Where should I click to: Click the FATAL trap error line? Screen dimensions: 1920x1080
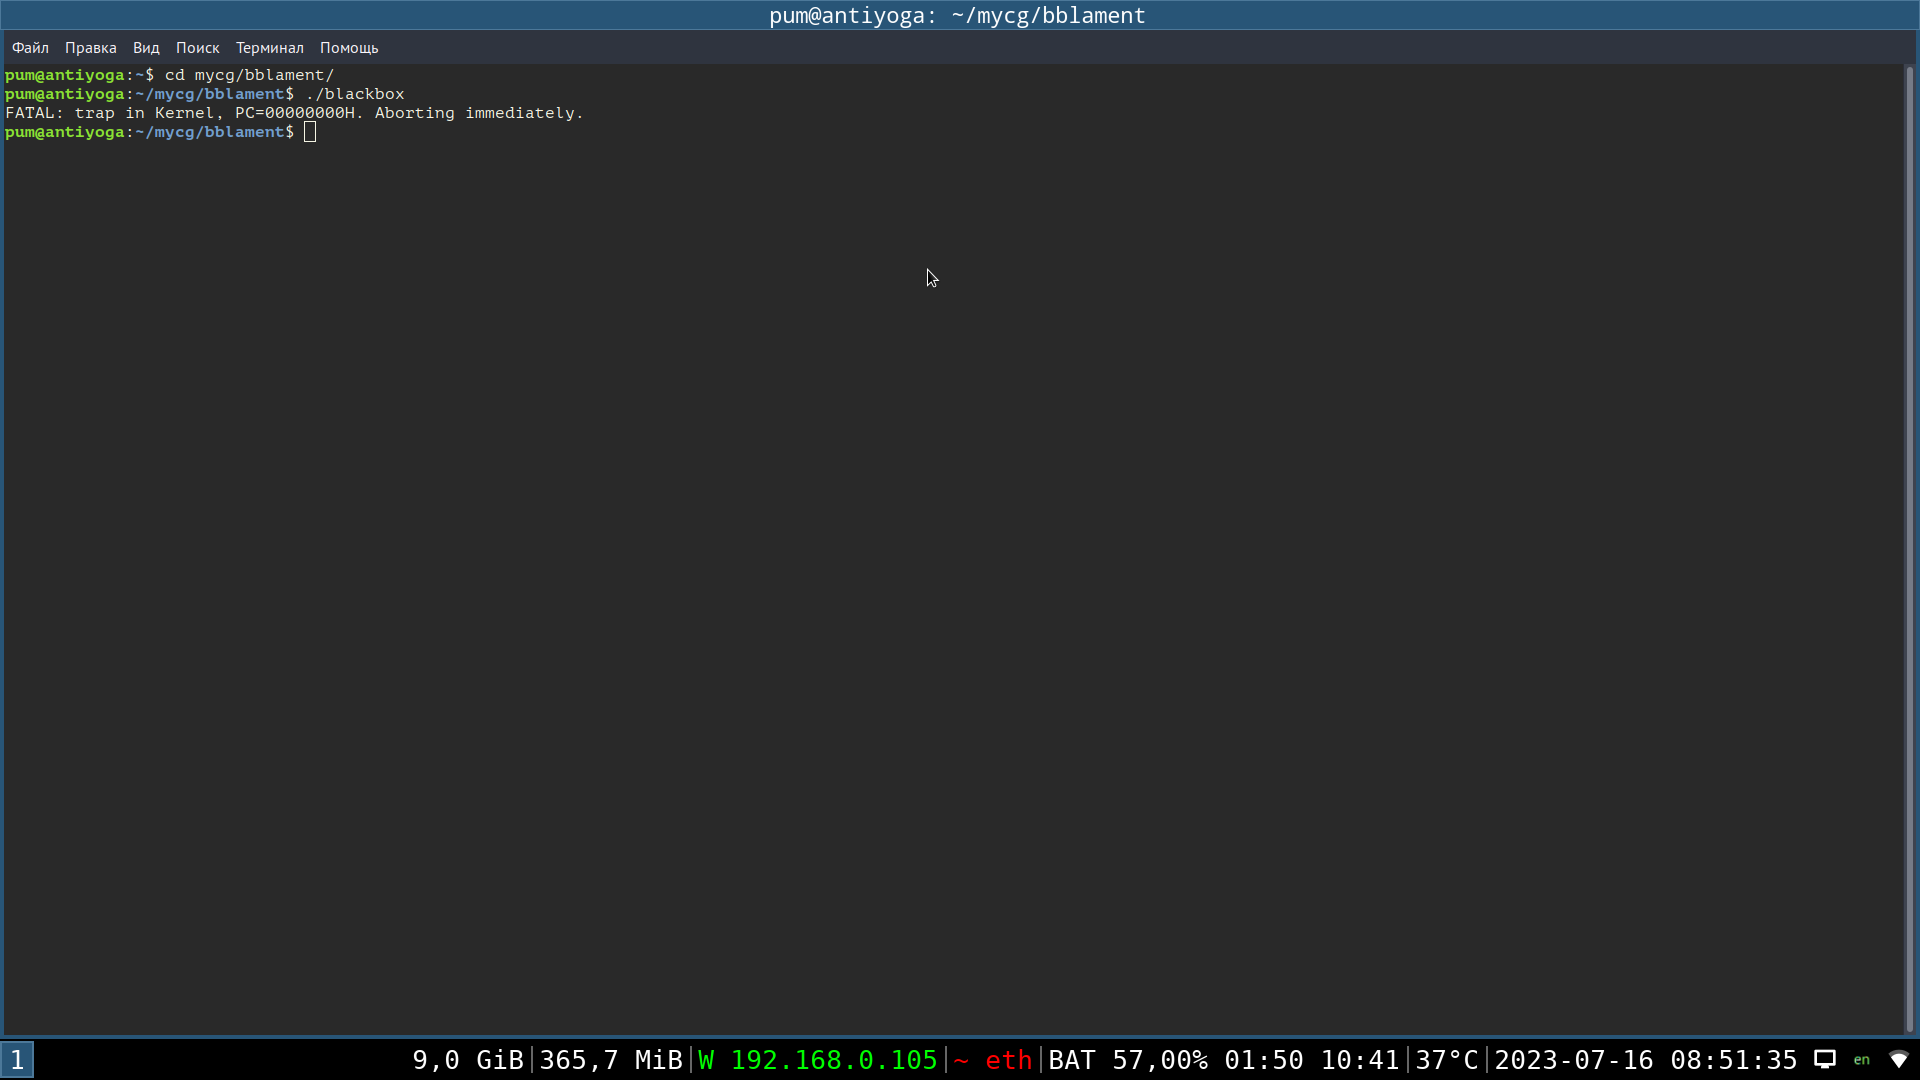tap(294, 113)
